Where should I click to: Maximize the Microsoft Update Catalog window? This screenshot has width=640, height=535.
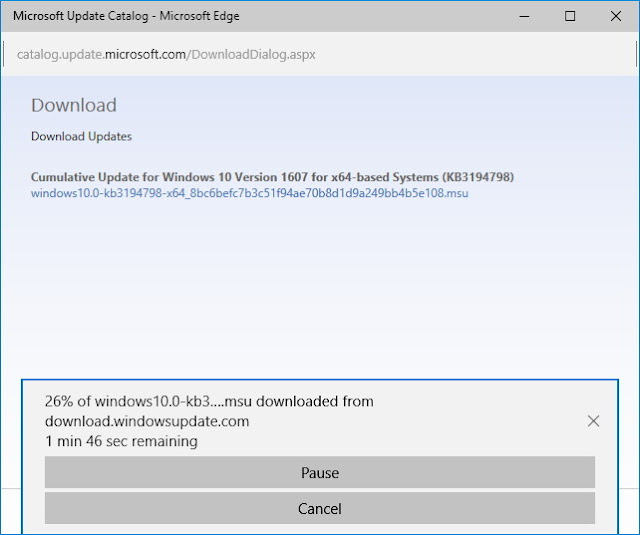pos(570,16)
